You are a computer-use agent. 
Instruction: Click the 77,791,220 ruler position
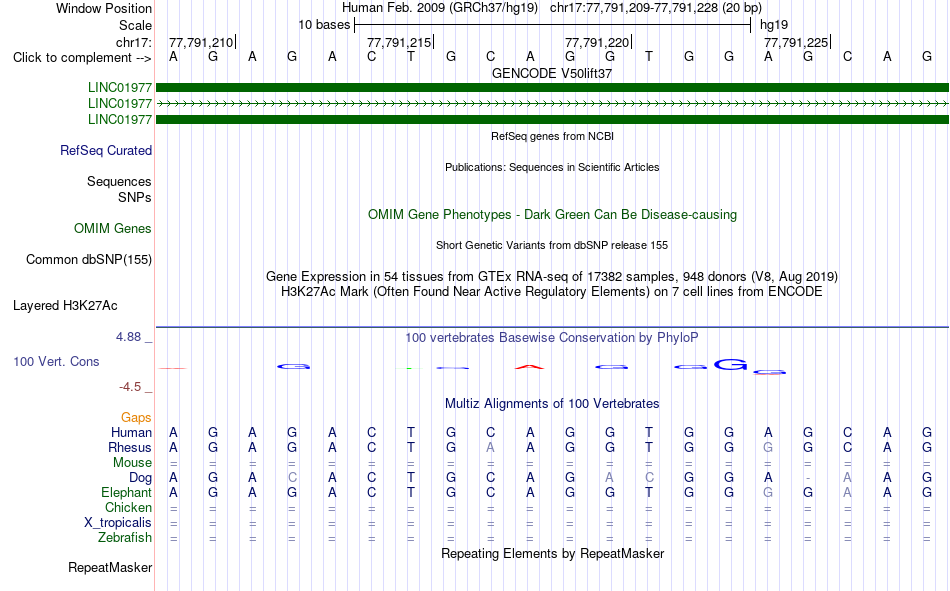point(597,42)
